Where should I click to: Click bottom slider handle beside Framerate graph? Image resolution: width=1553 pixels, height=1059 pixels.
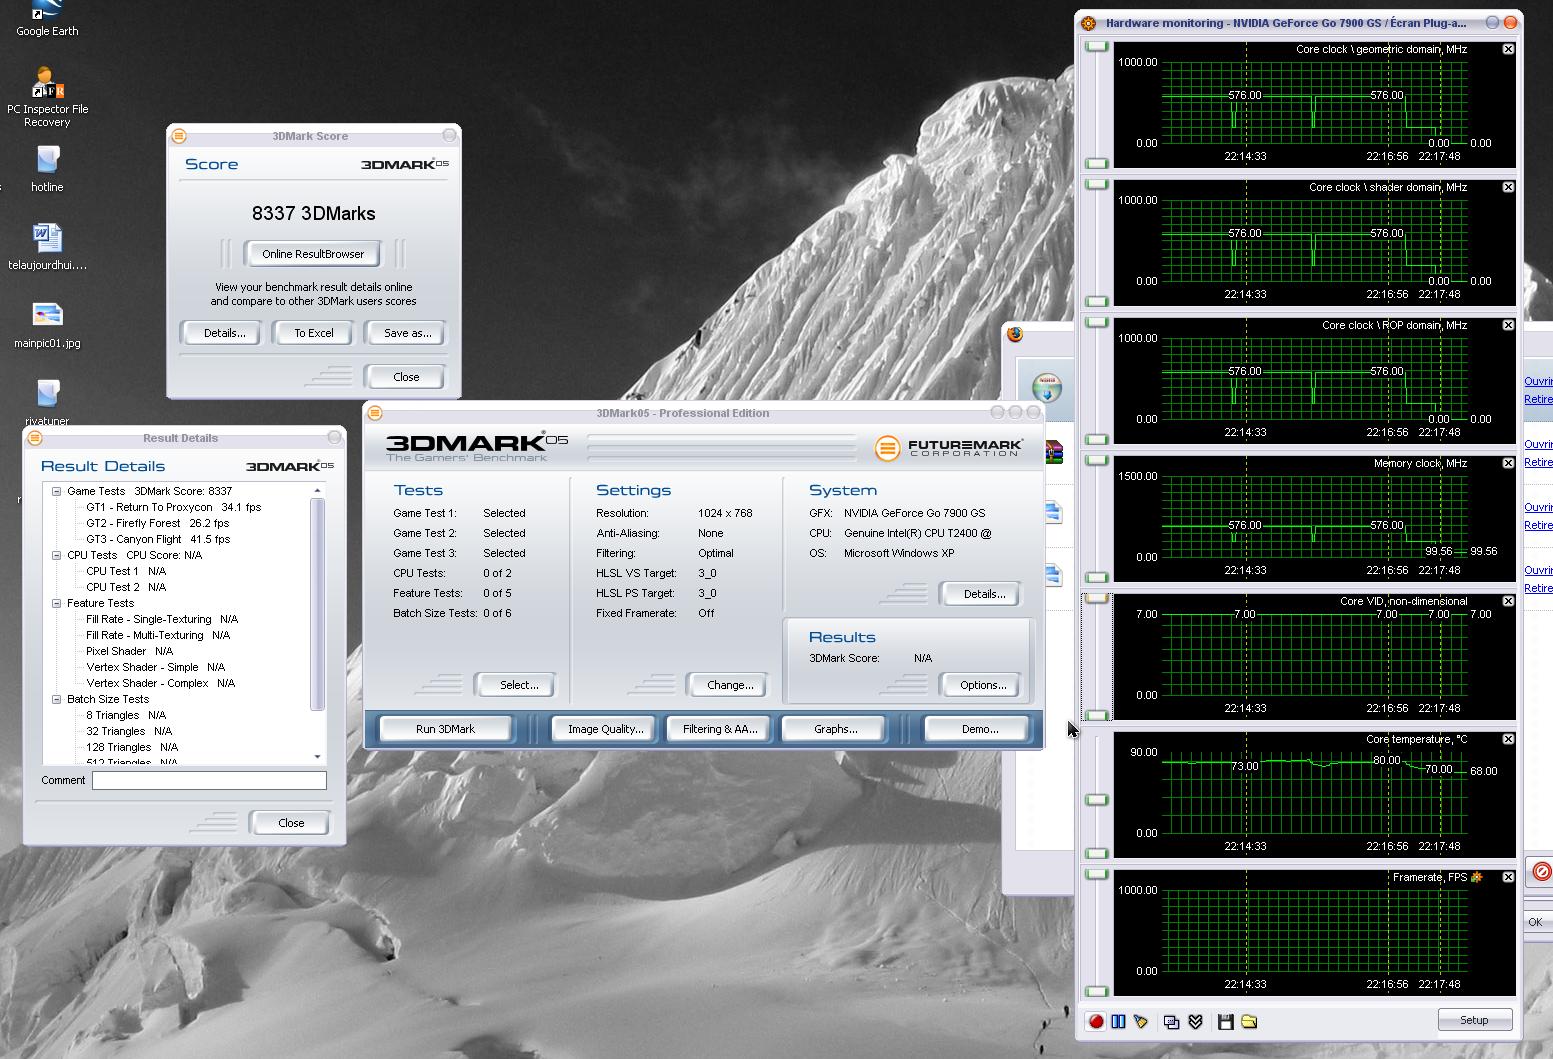(1097, 991)
